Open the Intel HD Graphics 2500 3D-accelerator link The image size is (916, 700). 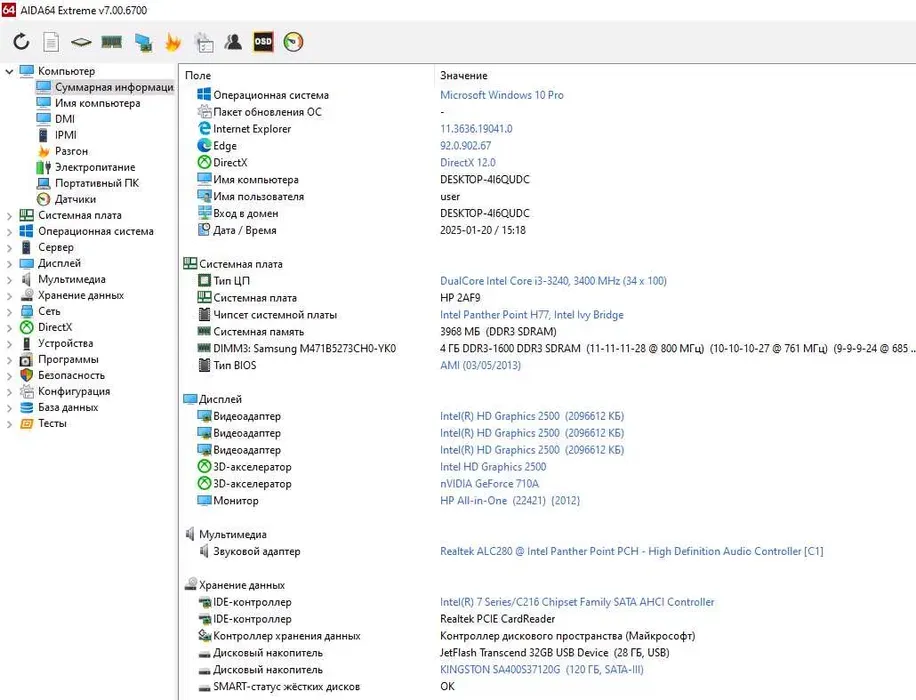tap(493, 466)
